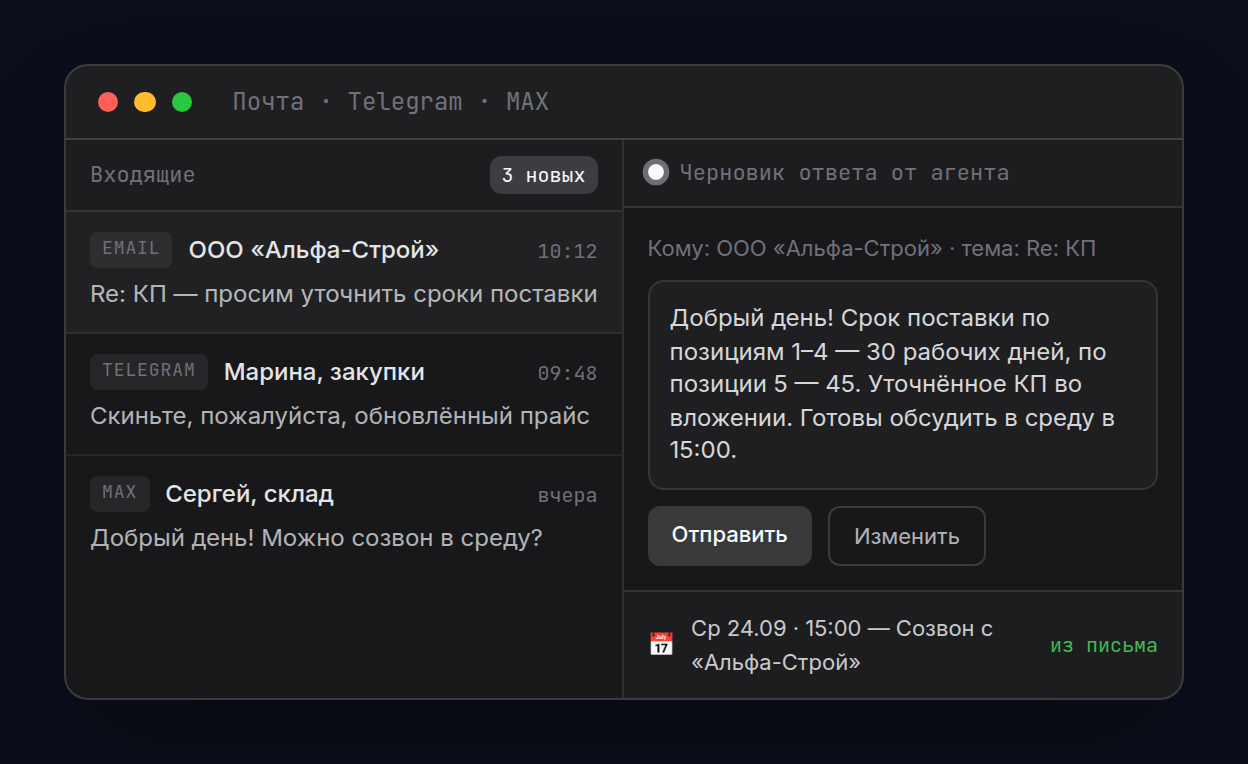Click the calendar icon beside the созвон event
Image resolution: width=1248 pixels, height=764 pixels.
click(661, 644)
